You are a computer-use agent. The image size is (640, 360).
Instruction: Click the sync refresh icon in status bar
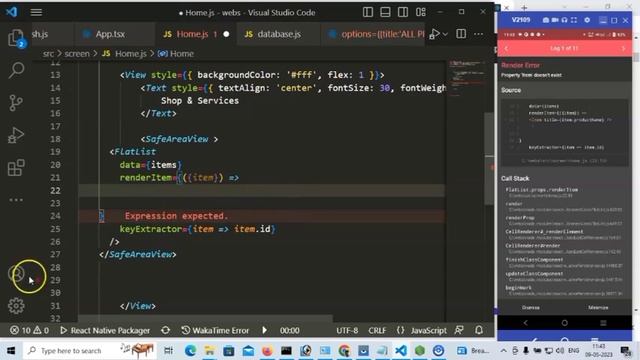coord(165,330)
